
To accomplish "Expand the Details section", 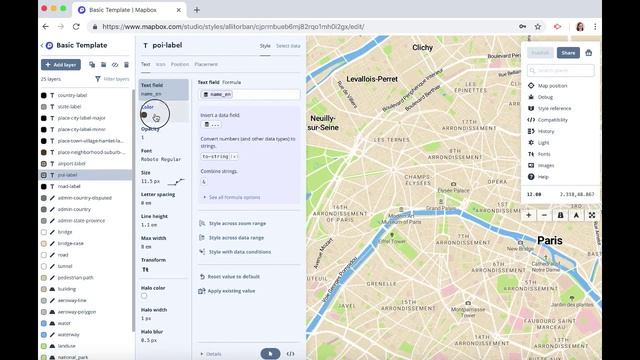I will point(211,354).
